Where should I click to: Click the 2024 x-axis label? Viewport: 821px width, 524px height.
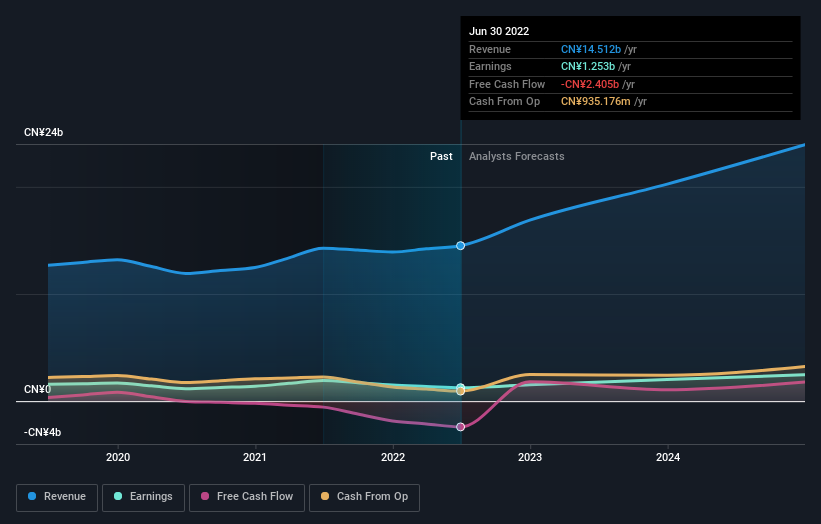[x=668, y=457]
